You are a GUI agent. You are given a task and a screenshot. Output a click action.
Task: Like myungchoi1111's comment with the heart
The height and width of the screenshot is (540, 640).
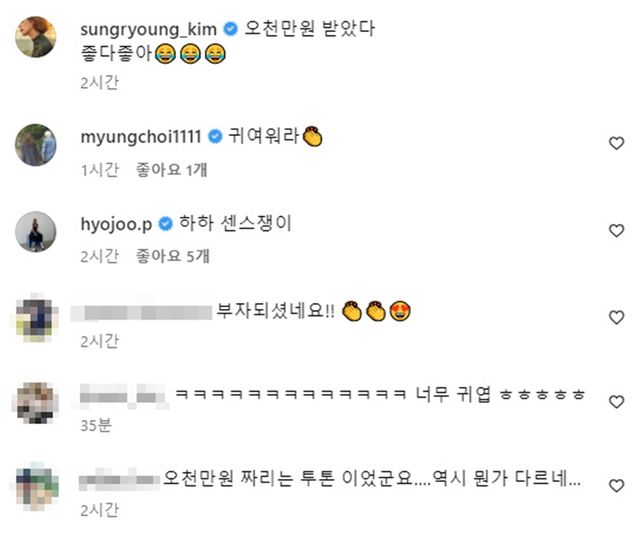616,144
